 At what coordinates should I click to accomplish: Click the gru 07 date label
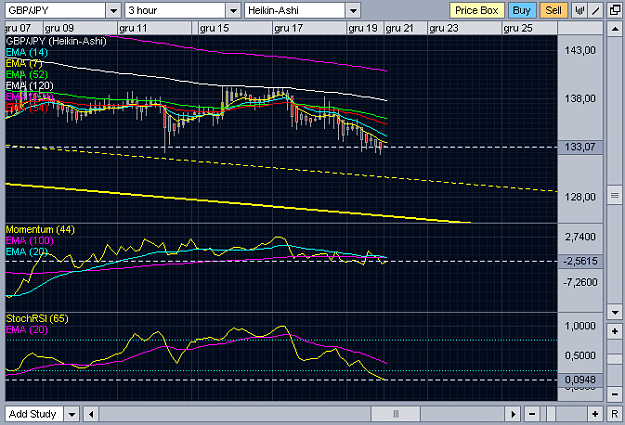18,28
